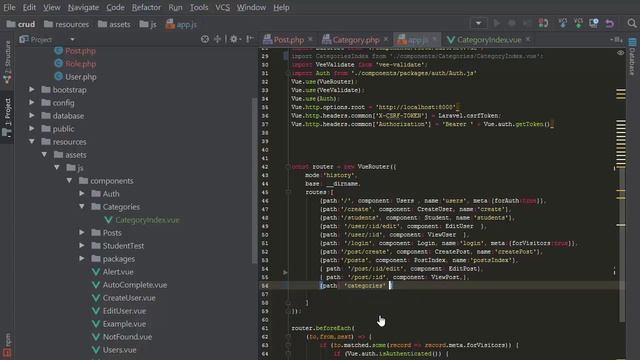640x360 pixels.
Task: Expand the Auth folder
Action: pyautogui.click(x=82, y=193)
